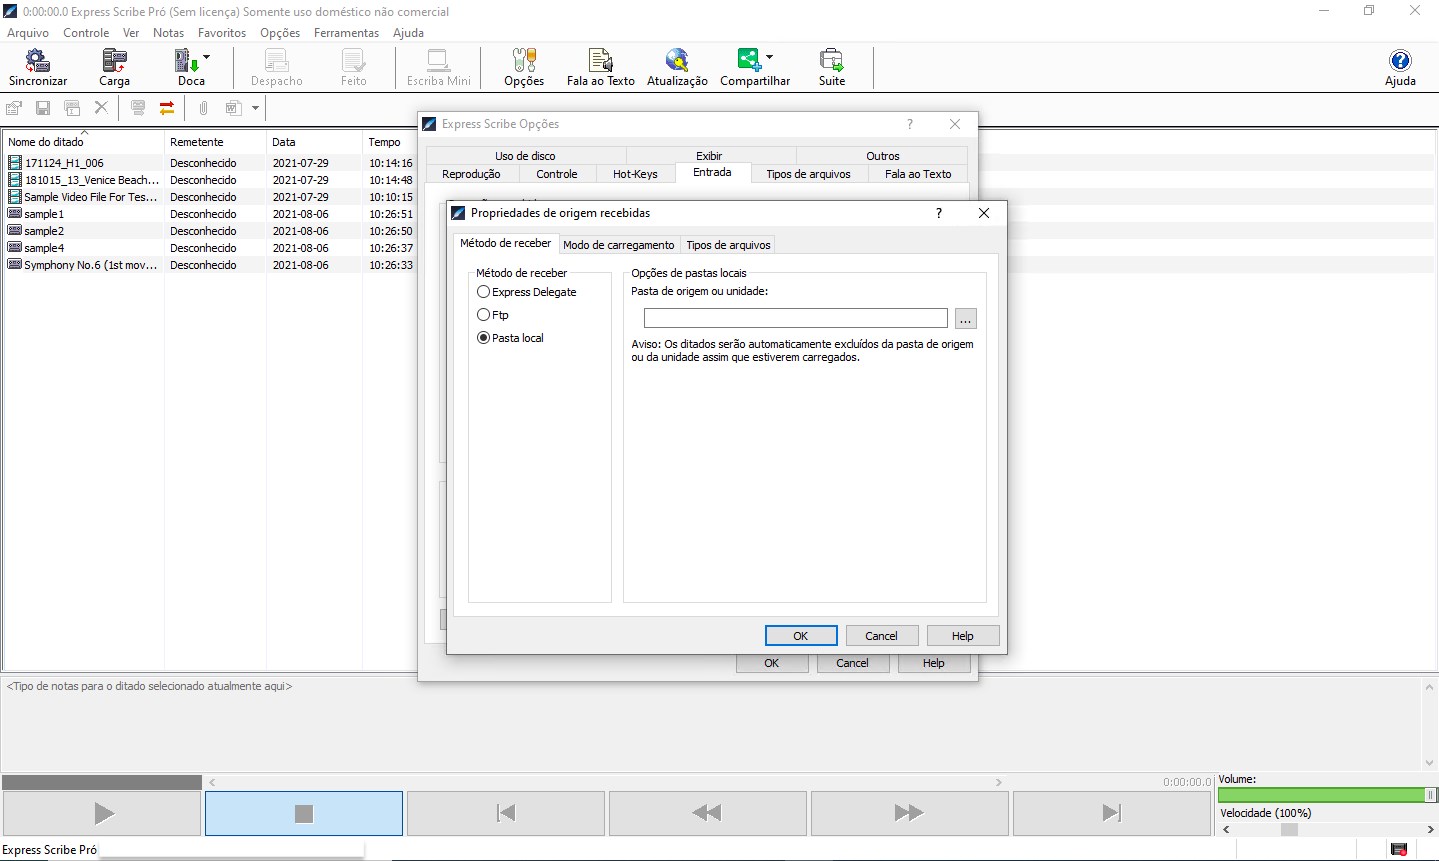Open the Hot-Keys tab
Viewport: 1439px width, 861px height.
[635, 174]
